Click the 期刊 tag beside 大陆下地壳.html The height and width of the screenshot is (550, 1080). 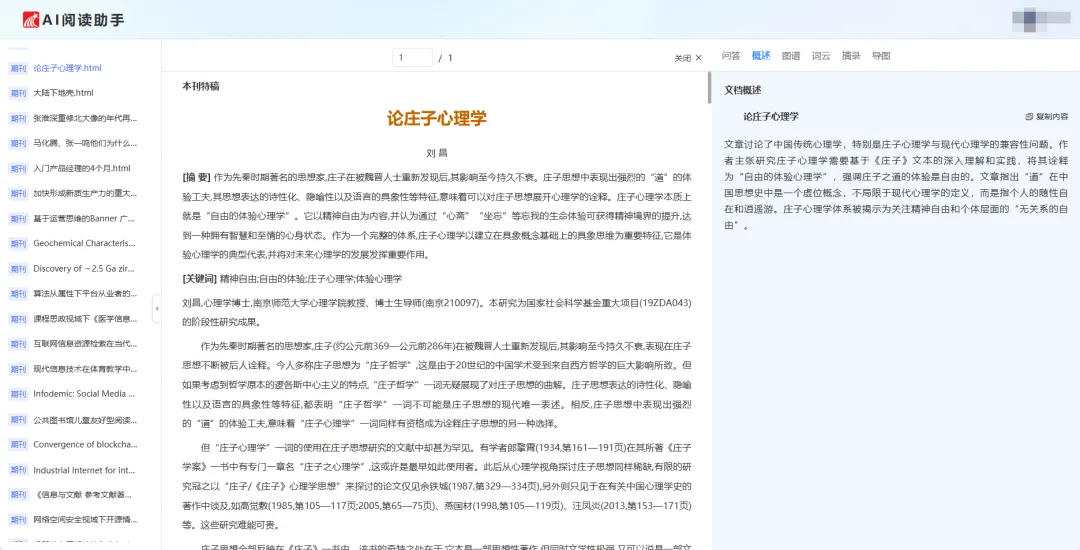(18, 93)
